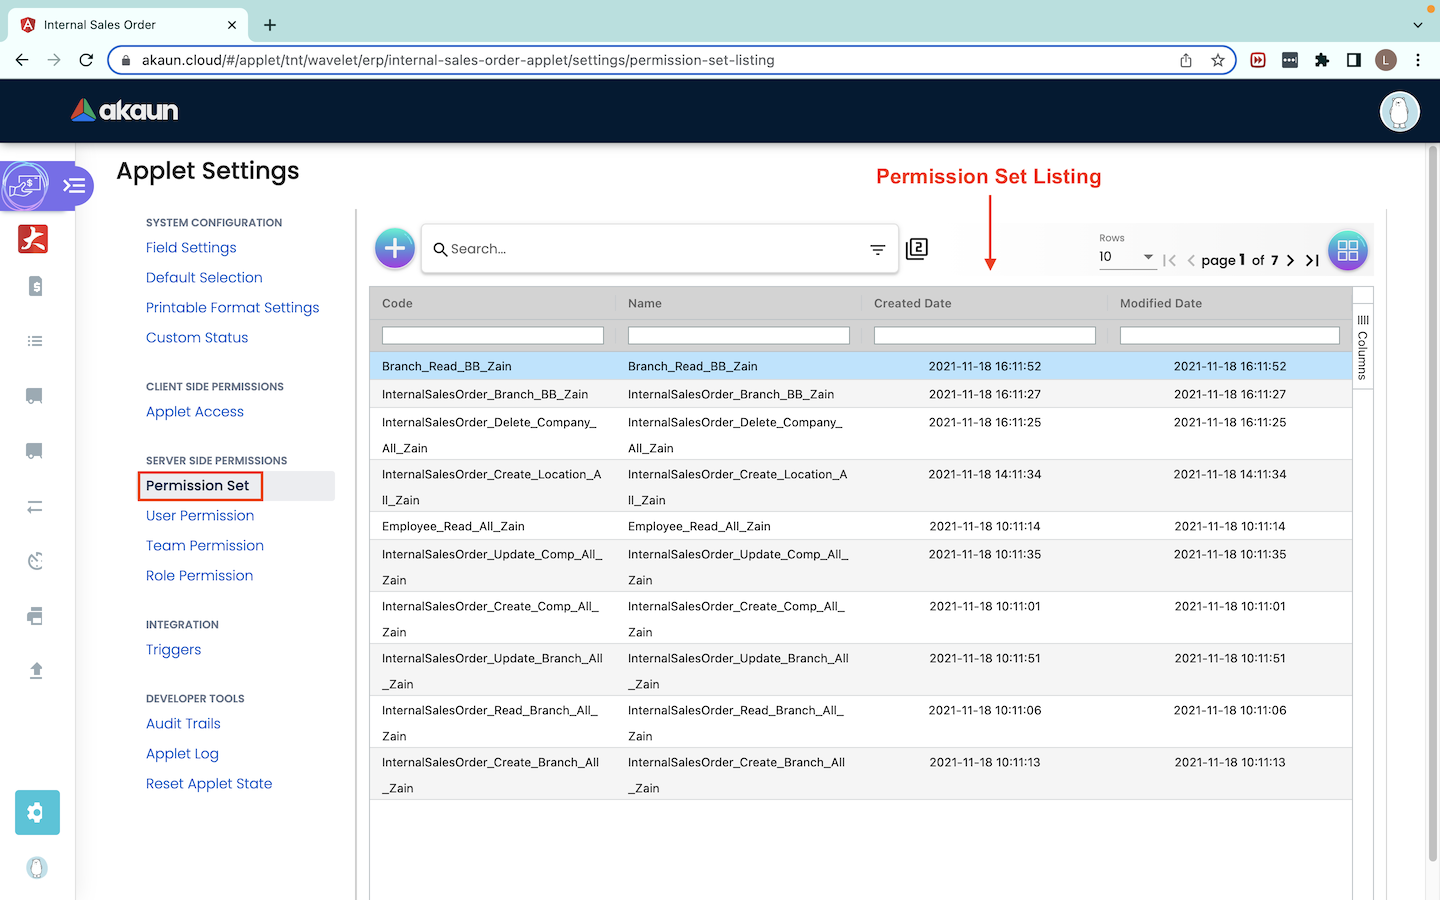The width and height of the screenshot is (1440, 900).
Task: Collapse the sidebar with the menu toggle icon
Action: click(74, 185)
